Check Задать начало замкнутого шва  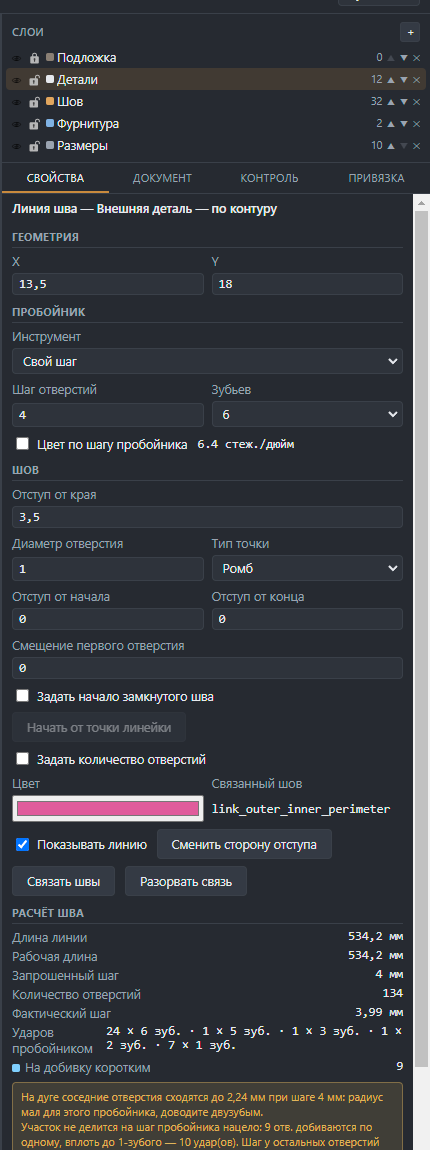23,695
